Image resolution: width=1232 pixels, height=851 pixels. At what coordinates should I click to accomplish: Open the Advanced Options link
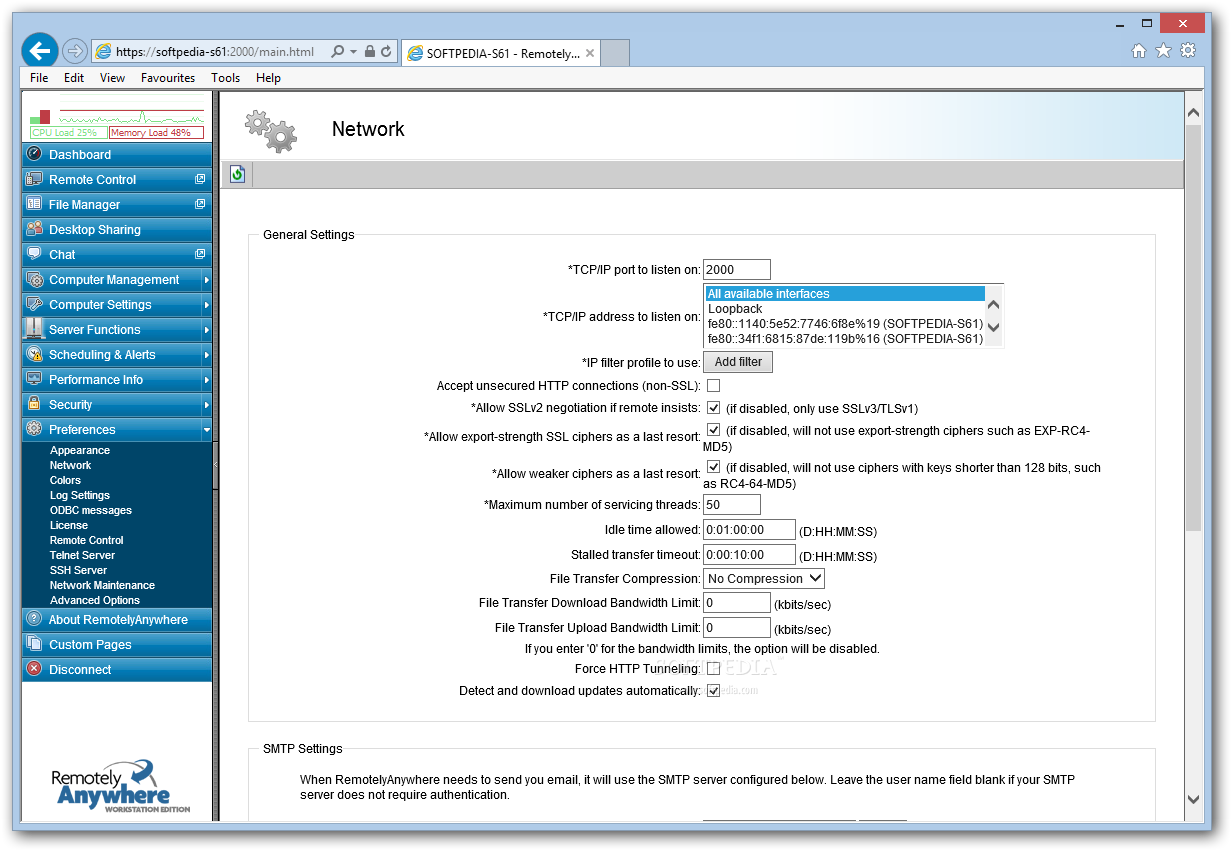tap(95, 600)
